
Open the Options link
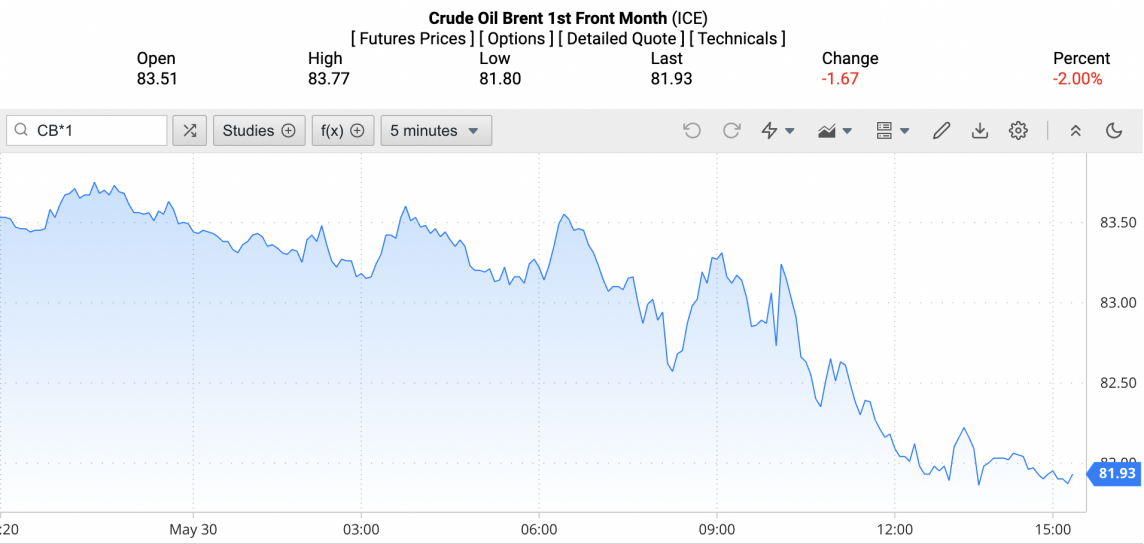pos(516,39)
